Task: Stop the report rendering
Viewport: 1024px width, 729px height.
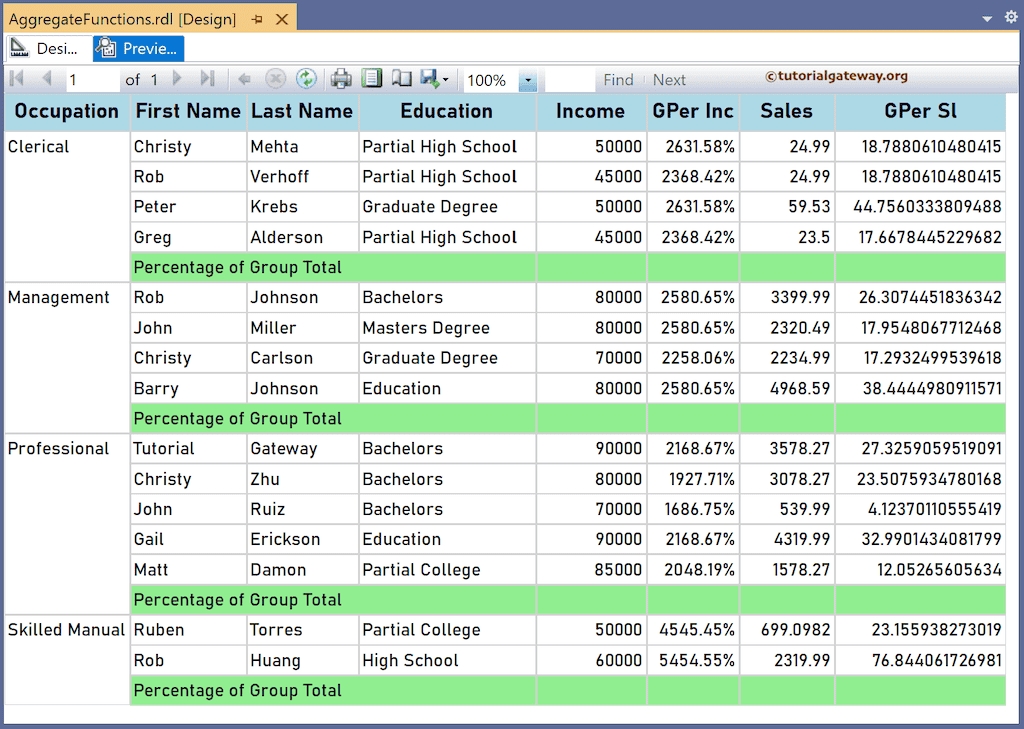Action: [x=274, y=79]
